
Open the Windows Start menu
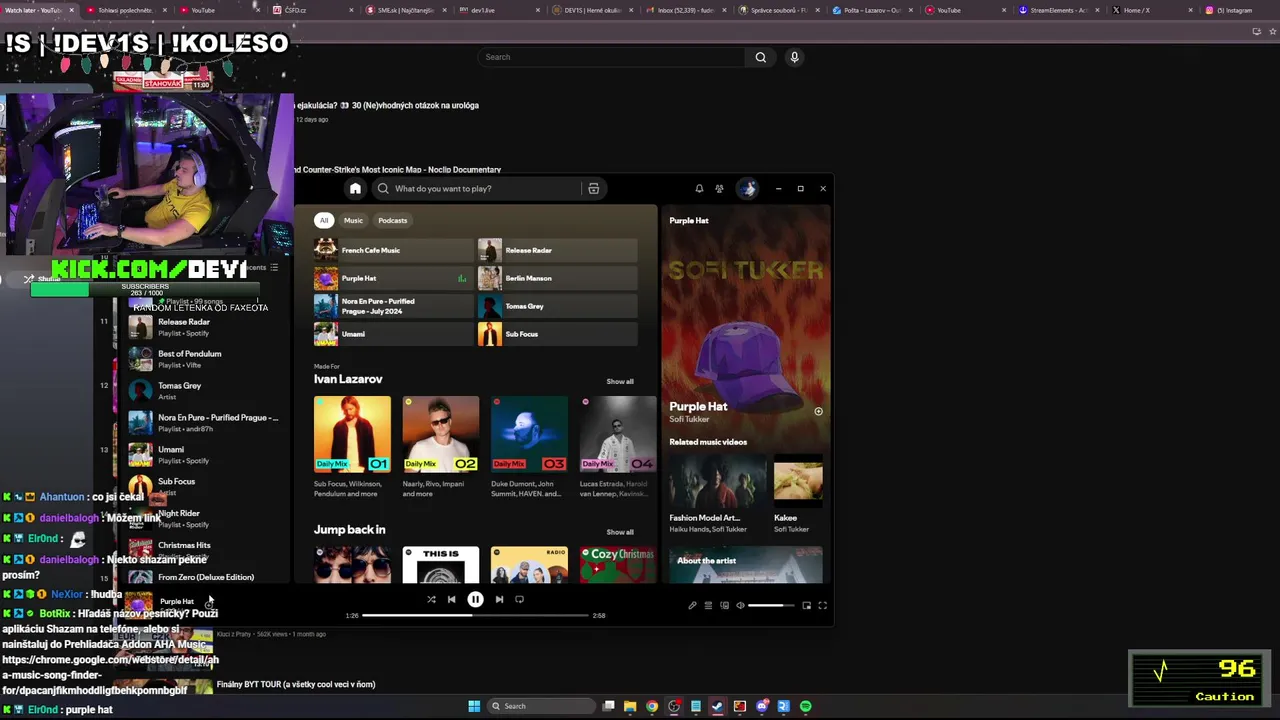tap(474, 706)
